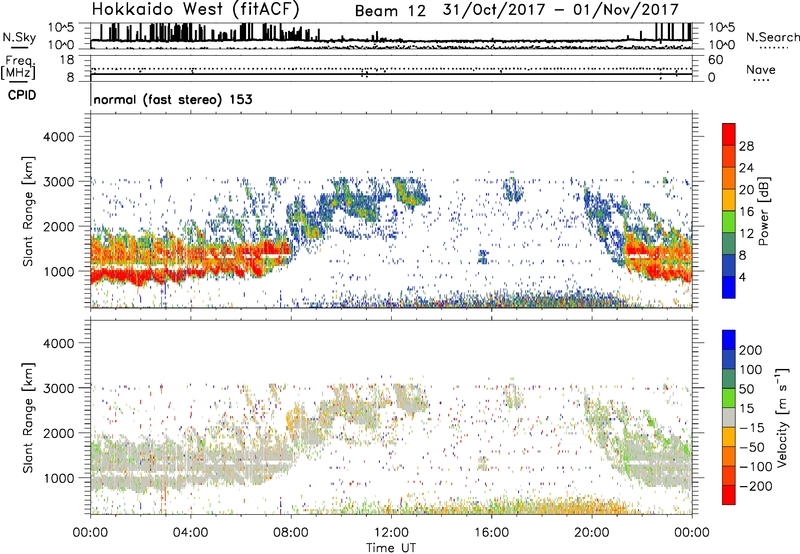Click the blue bottom of Power color bar
This screenshot has height=554, width=800.
click(x=729, y=287)
